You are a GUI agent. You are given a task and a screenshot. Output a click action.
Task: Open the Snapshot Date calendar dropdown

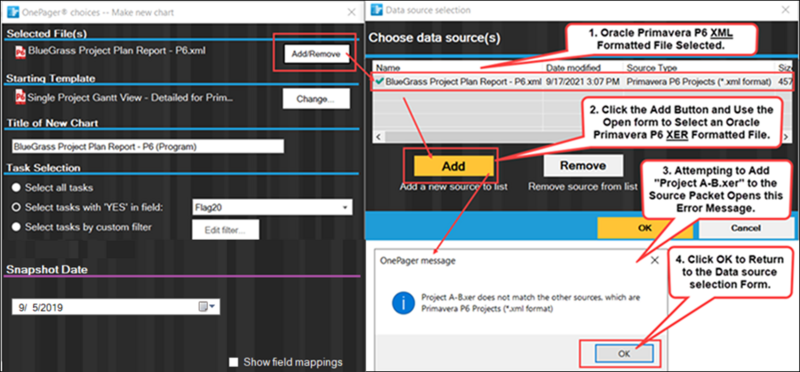(207, 307)
